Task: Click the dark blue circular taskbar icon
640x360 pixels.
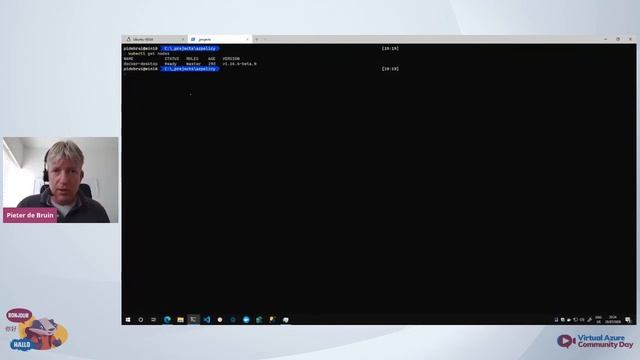Action: [x=233, y=320]
